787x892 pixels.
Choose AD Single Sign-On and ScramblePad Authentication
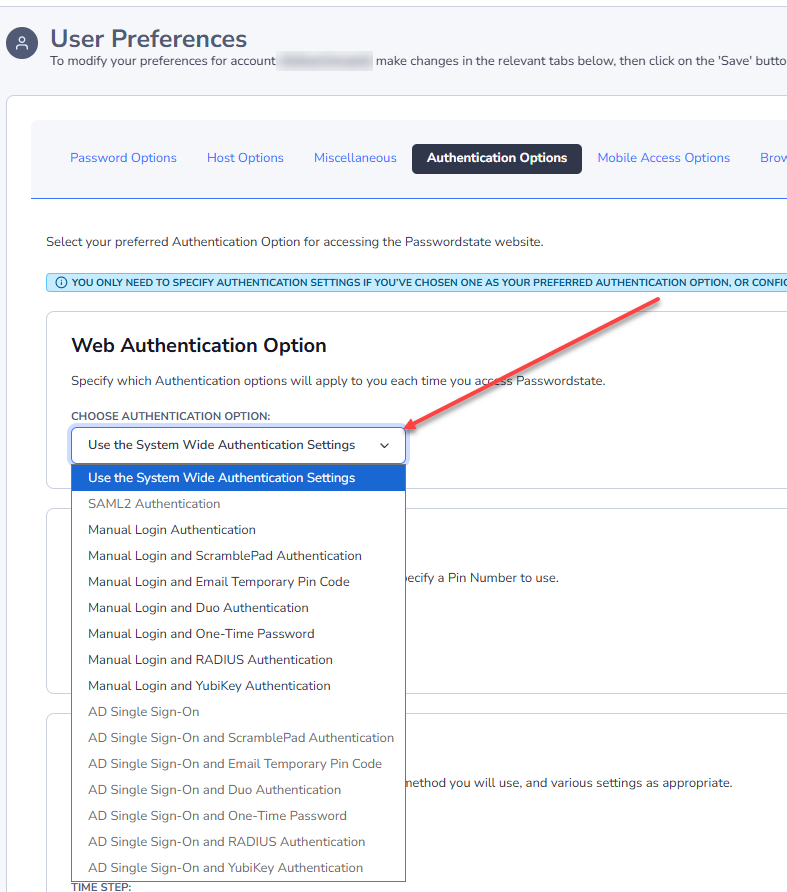click(x=238, y=738)
